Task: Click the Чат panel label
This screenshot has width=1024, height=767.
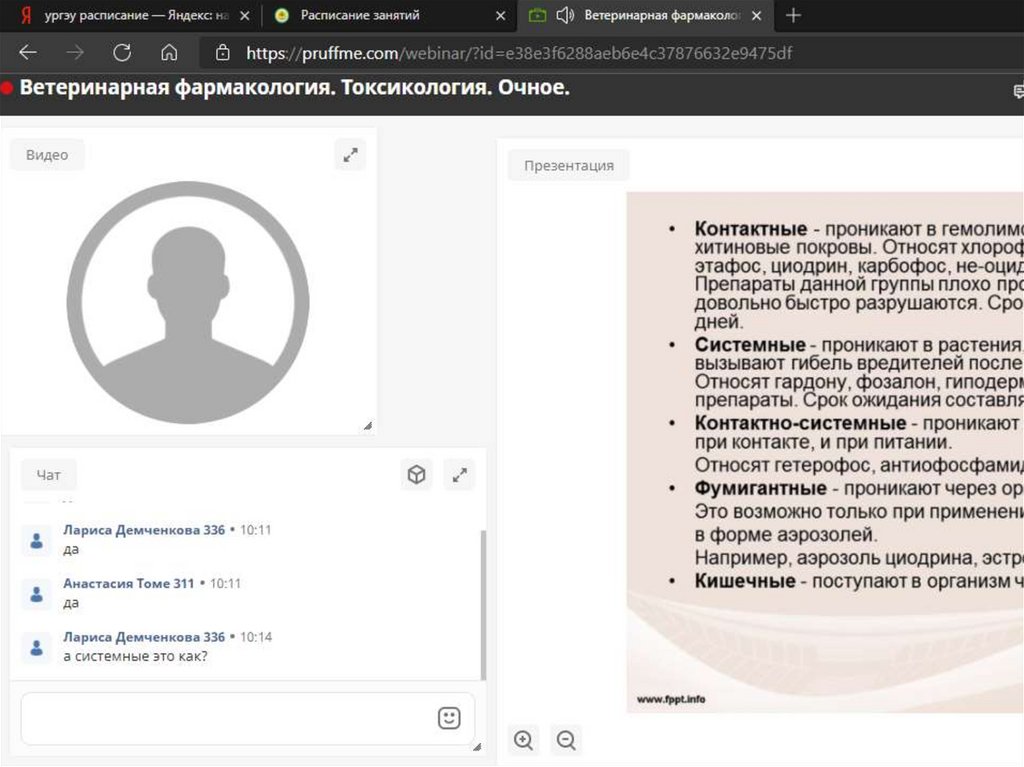Action: (x=48, y=476)
